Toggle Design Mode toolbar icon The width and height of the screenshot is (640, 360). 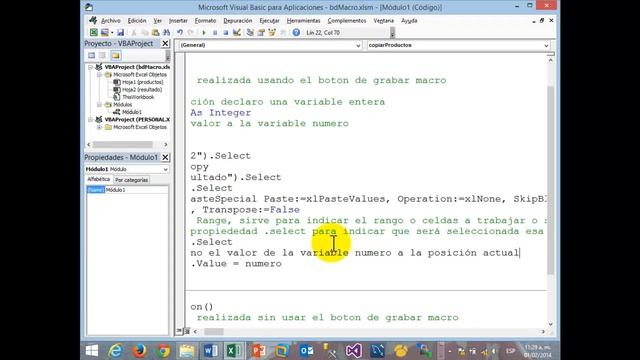click(236, 33)
